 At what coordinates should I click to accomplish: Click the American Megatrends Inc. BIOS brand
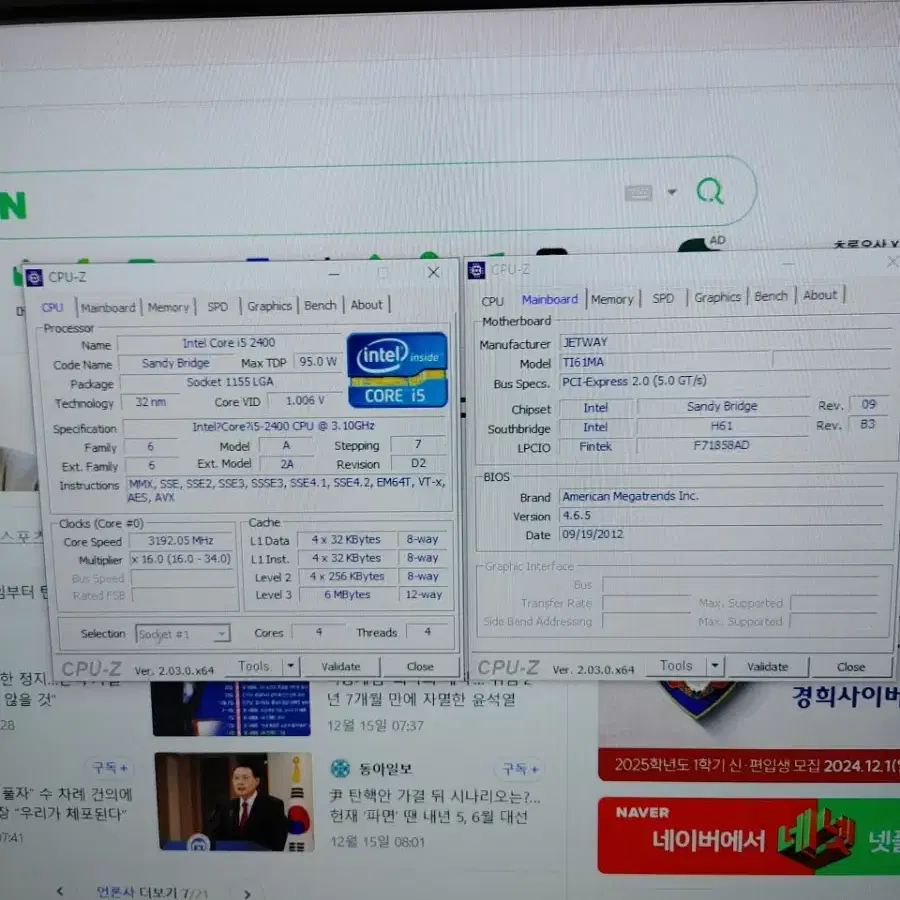[721, 496]
